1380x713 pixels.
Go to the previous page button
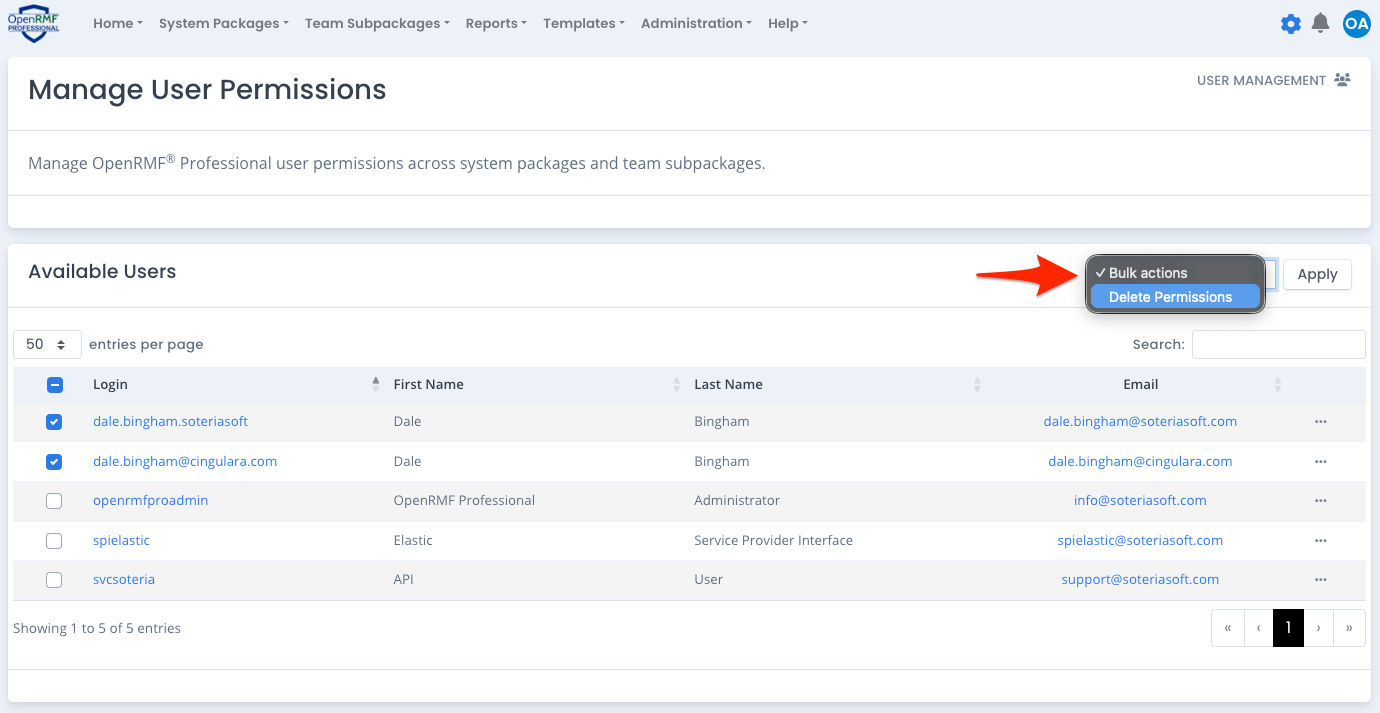[x=1259, y=628]
